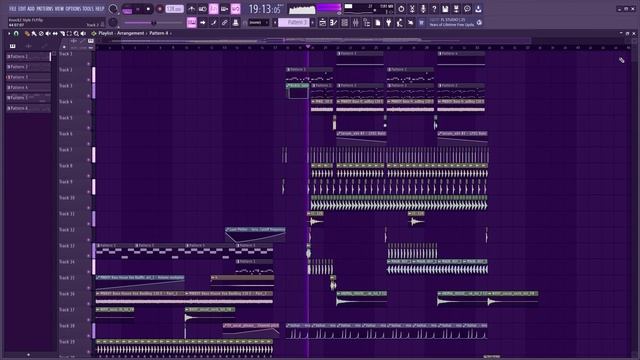The width and height of the screenshot is (640, 360).
Task: Click previous pattern arrow beside Pattern 3
Action: [x=275, y=22]
